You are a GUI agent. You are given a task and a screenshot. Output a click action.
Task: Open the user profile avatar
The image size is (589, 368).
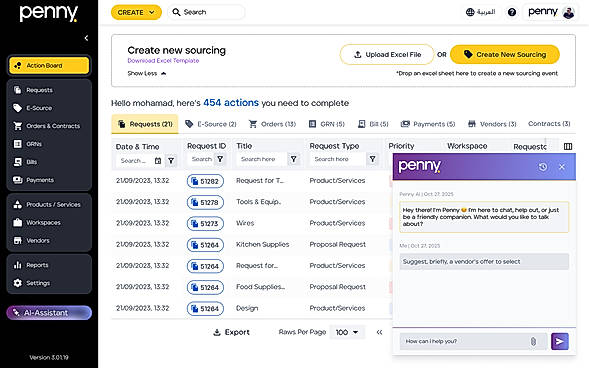coord(569,12)
